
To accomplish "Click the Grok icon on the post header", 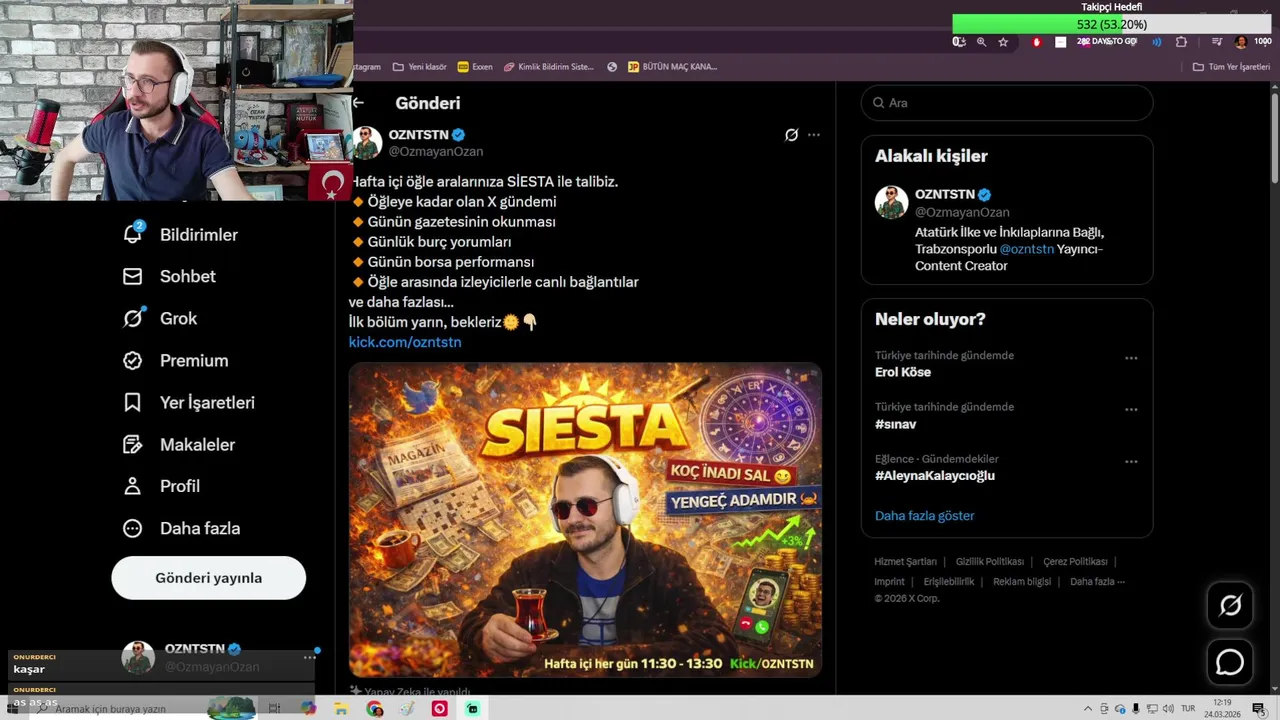I will pyautogui.click(x=791, y=134).
